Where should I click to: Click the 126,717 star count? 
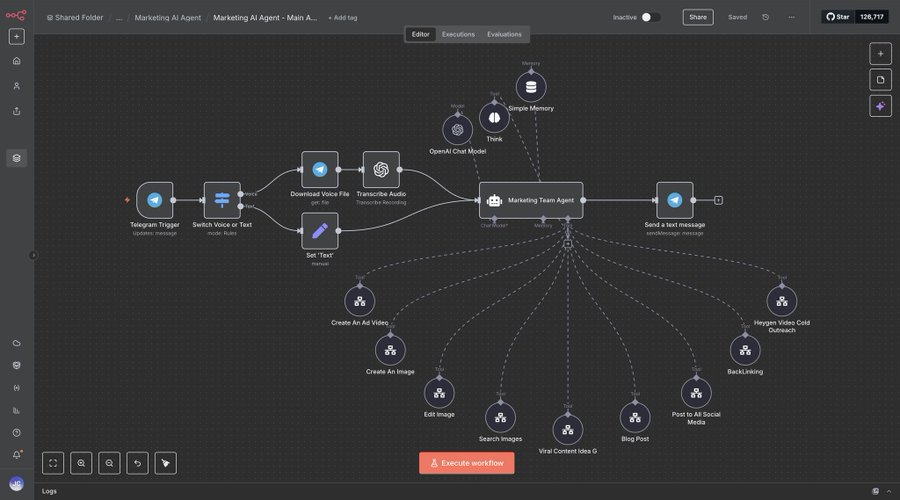[x=871, y=17]
